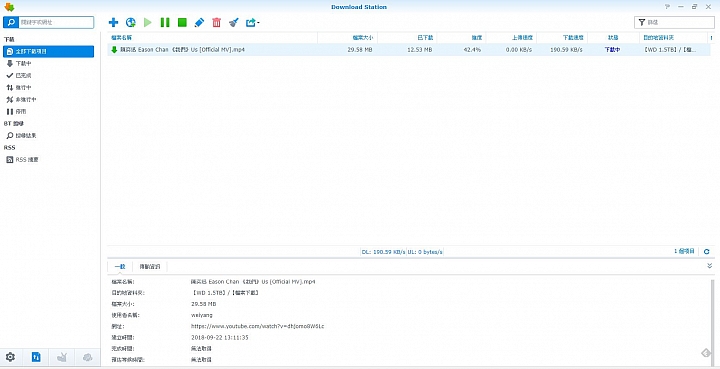This screenshot has width=720, height=369.
Task: Open help with the question mark icon
Action: pyautogui.click(x=667, y=7)
